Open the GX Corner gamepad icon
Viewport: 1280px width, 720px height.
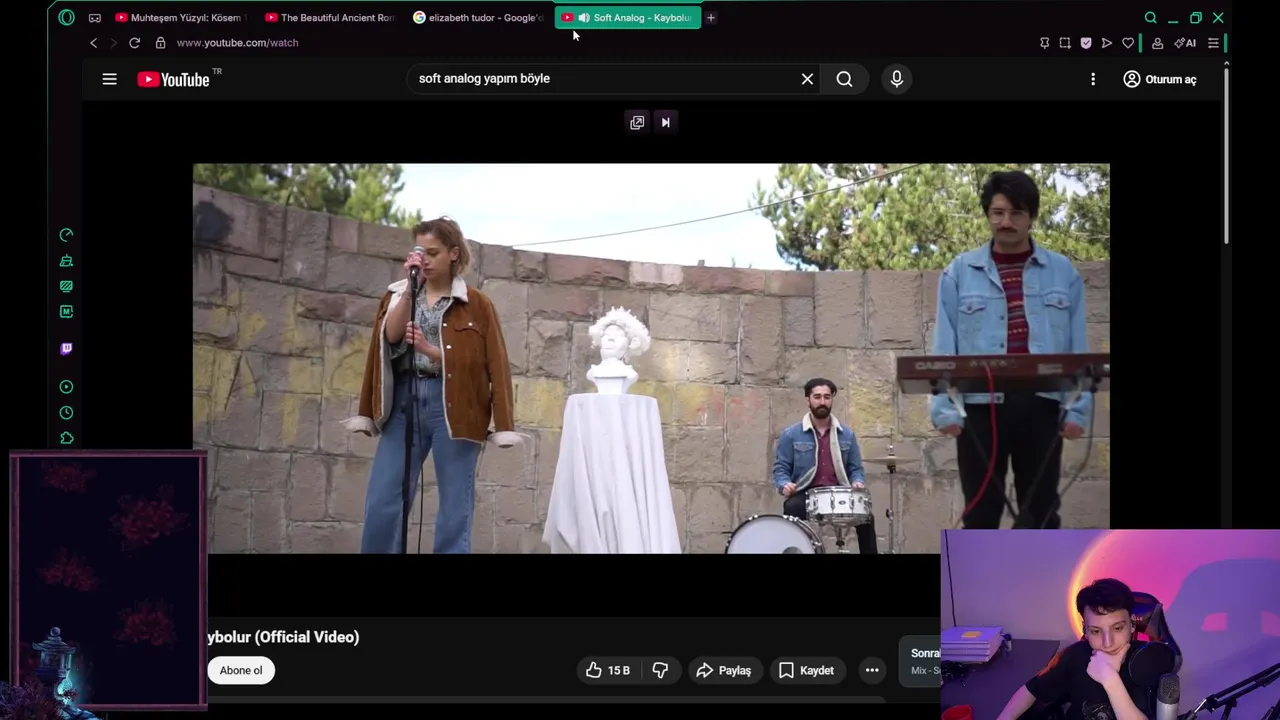95,18
